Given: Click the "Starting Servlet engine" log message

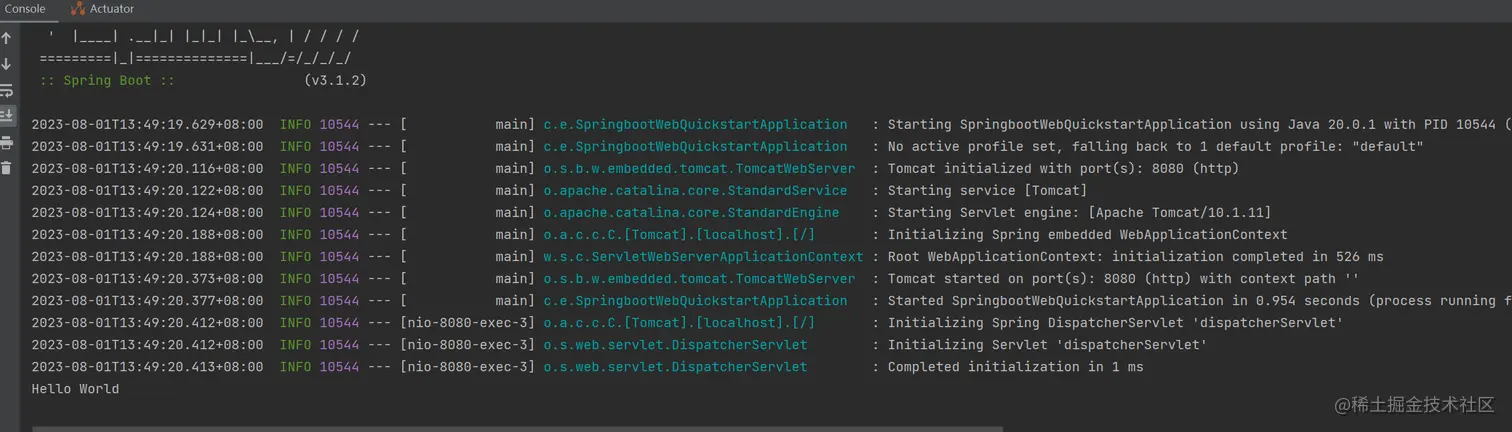Looking at the screenshot, I should pos(1079,213).
